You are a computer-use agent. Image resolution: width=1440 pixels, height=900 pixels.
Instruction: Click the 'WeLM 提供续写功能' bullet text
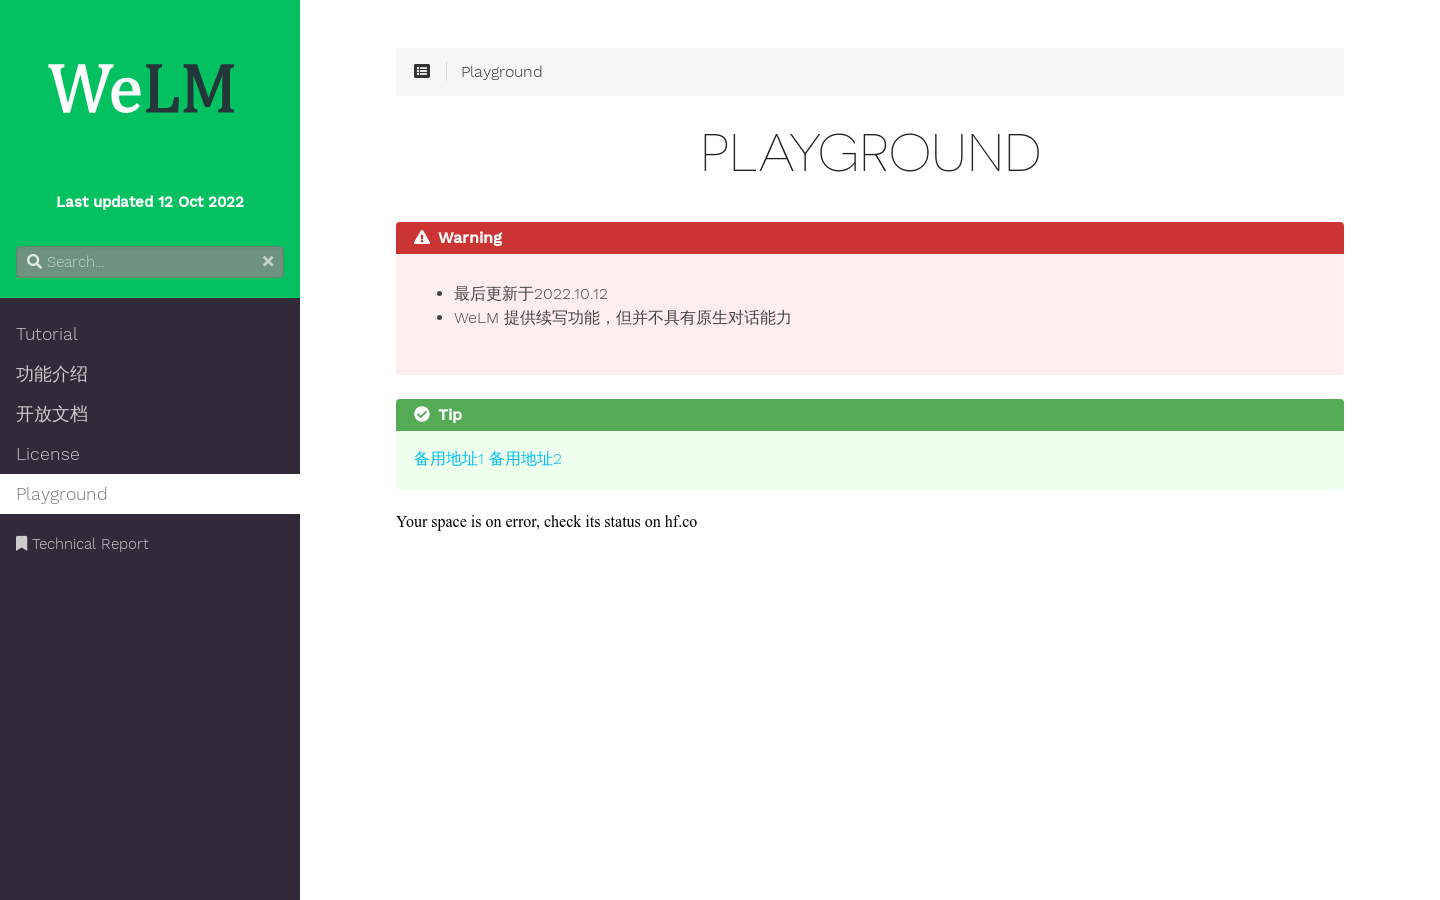click(x=622, y=318)
